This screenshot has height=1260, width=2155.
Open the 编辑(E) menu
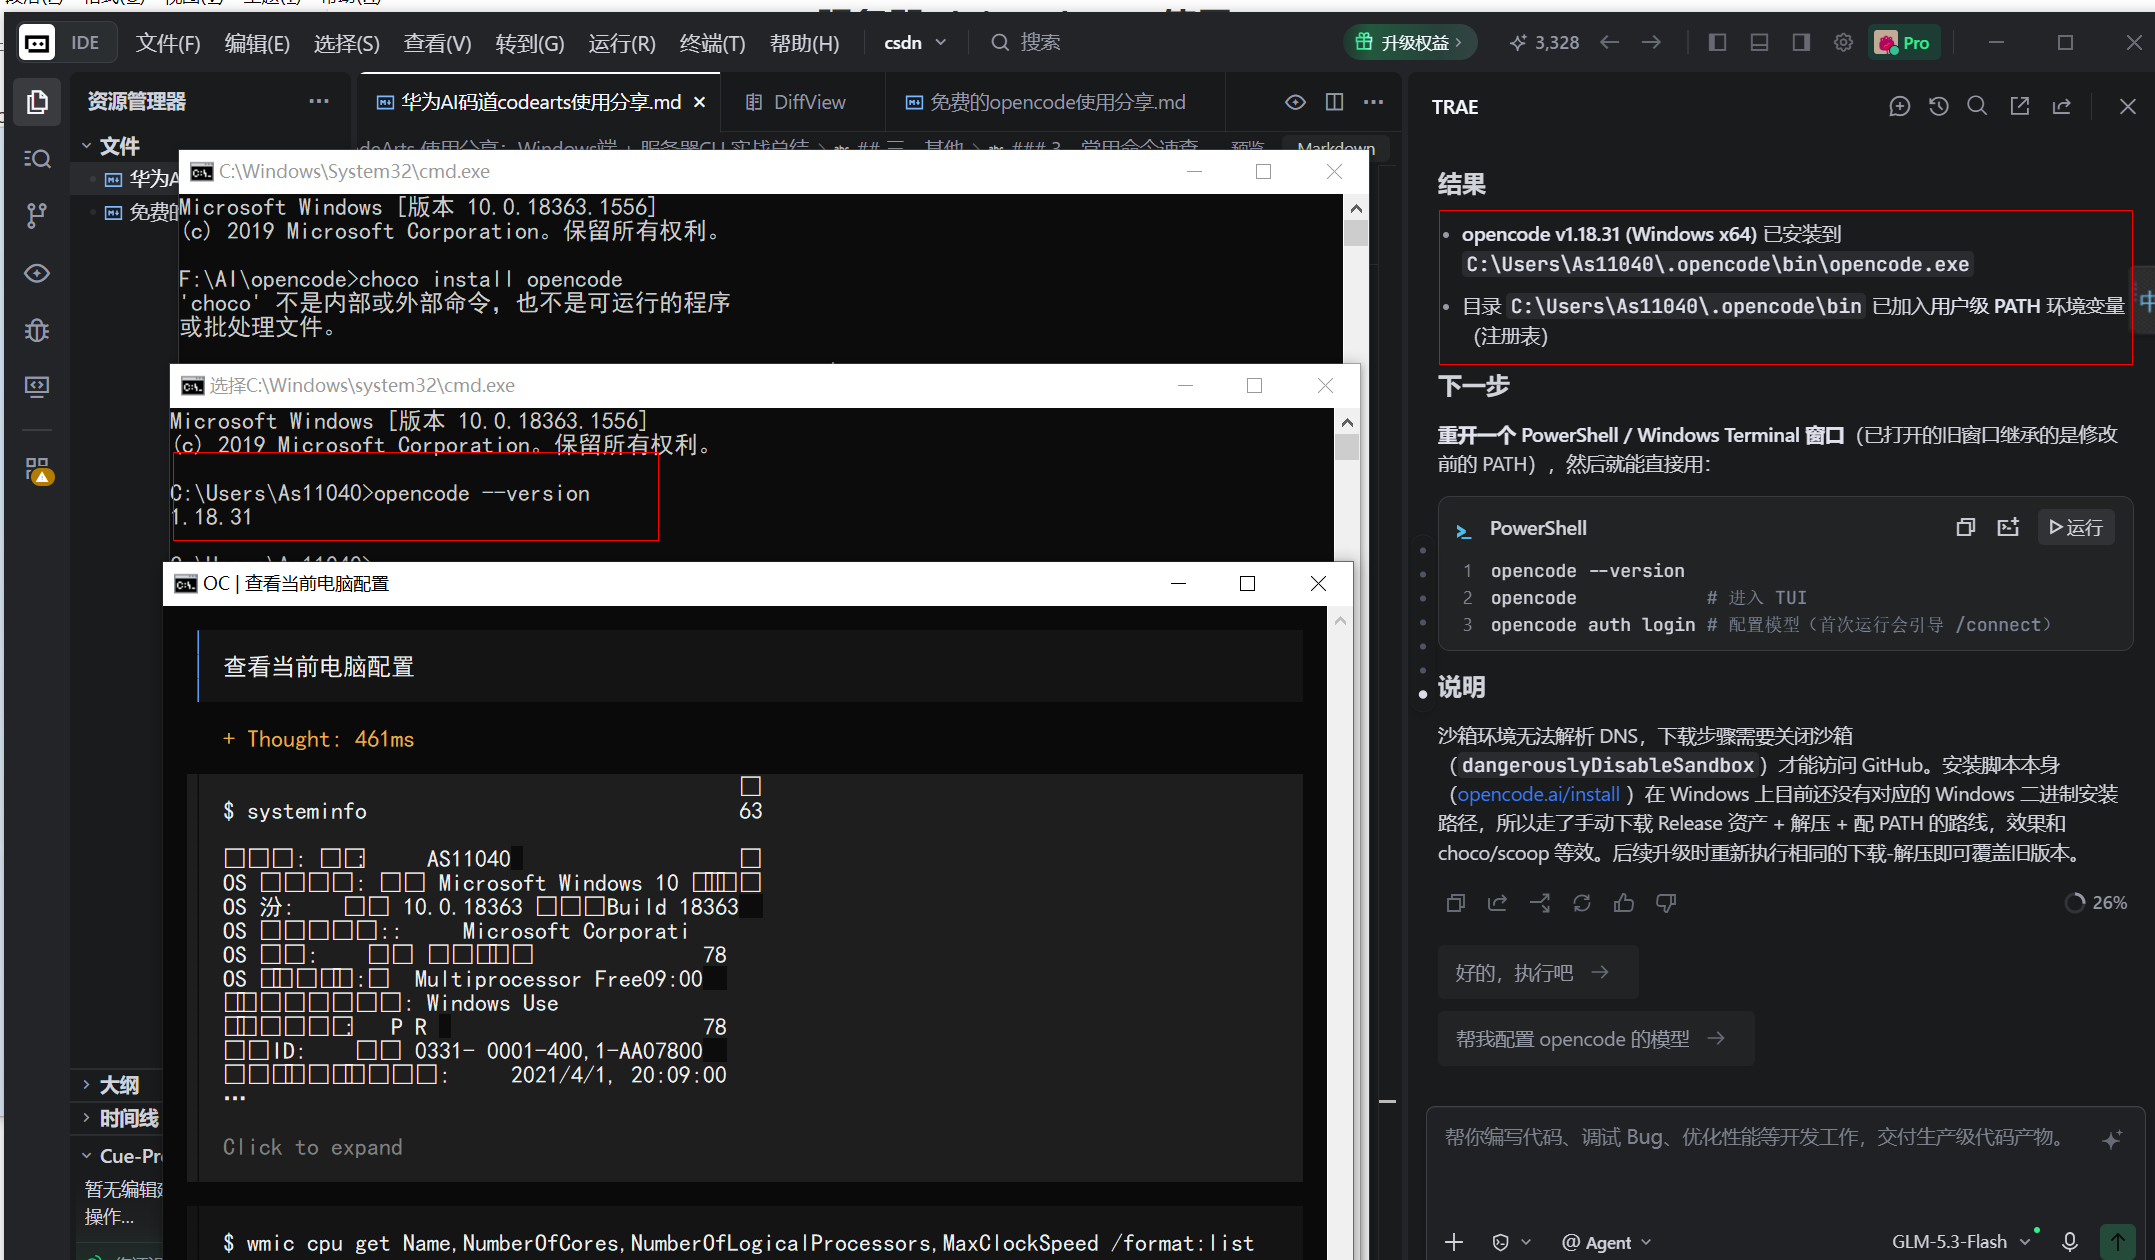[257, 43]
